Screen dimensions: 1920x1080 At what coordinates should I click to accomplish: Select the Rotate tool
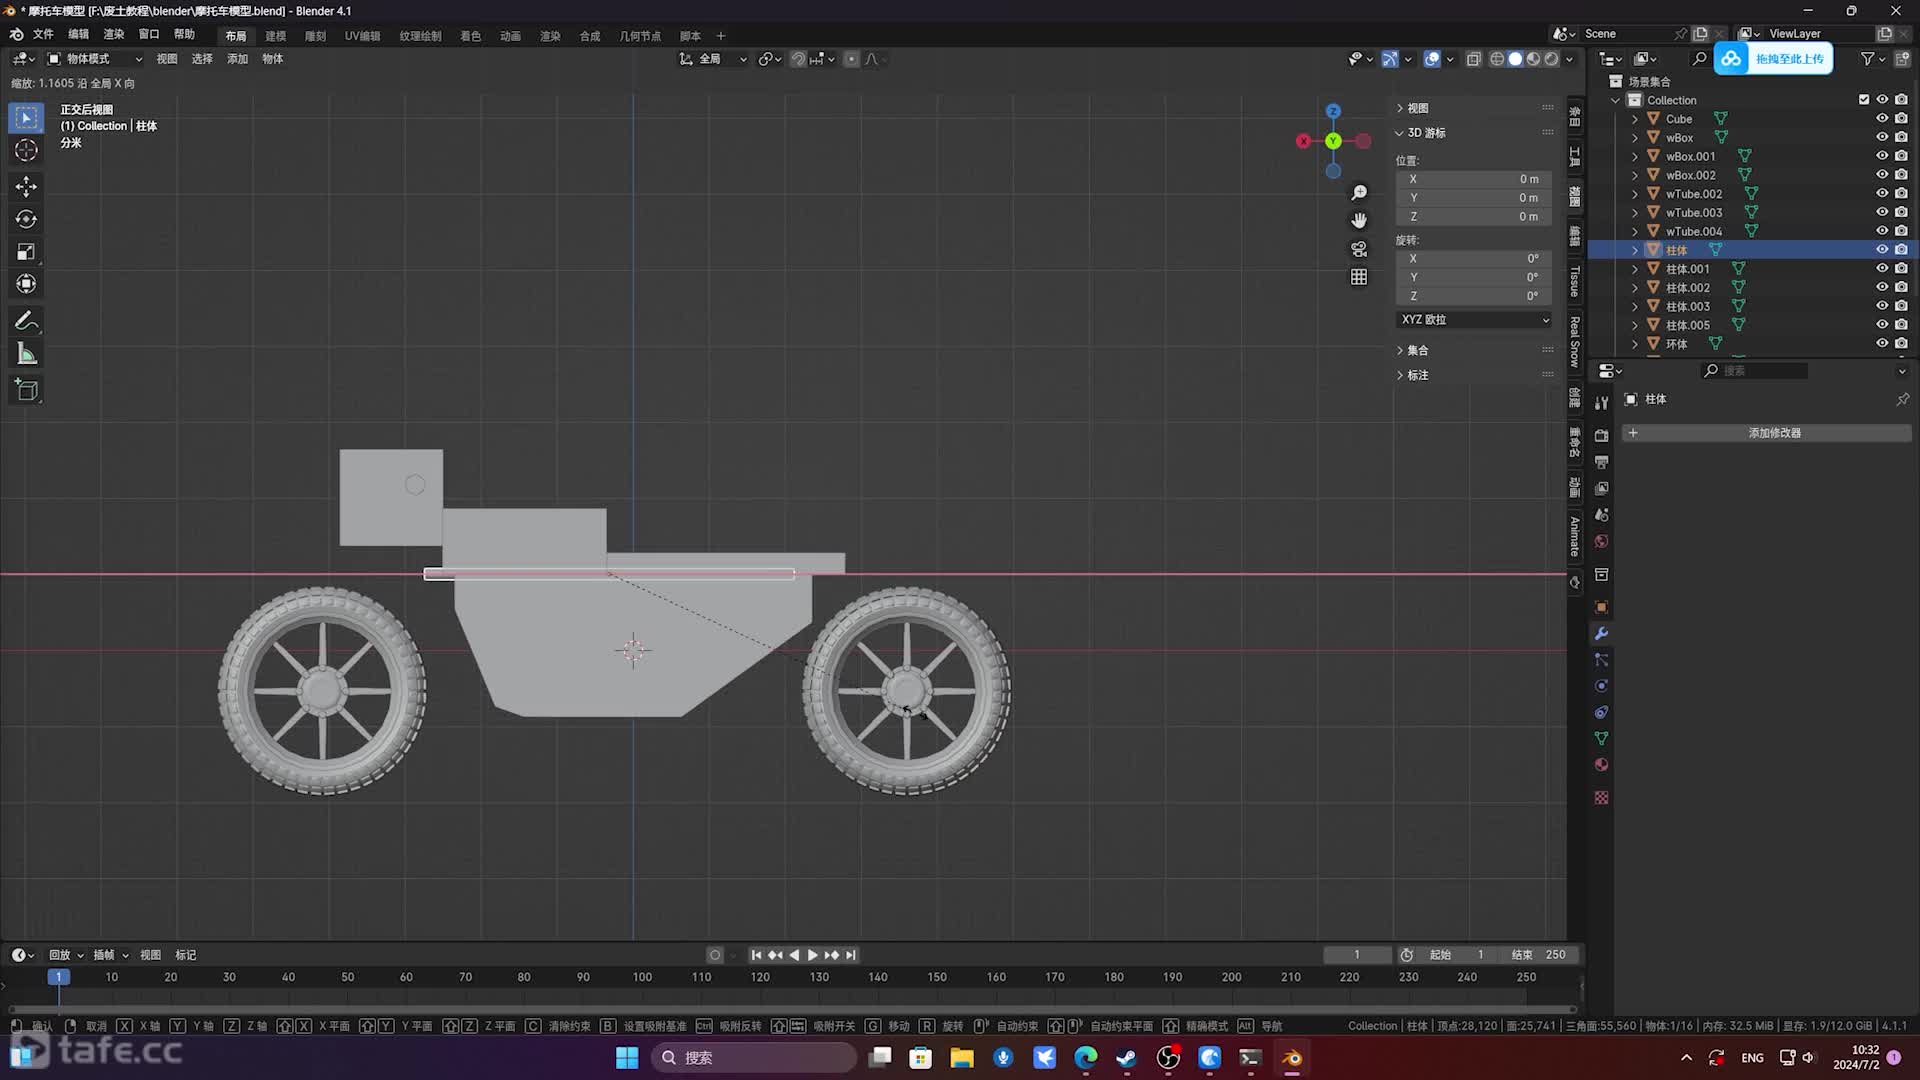coord(27,219)
